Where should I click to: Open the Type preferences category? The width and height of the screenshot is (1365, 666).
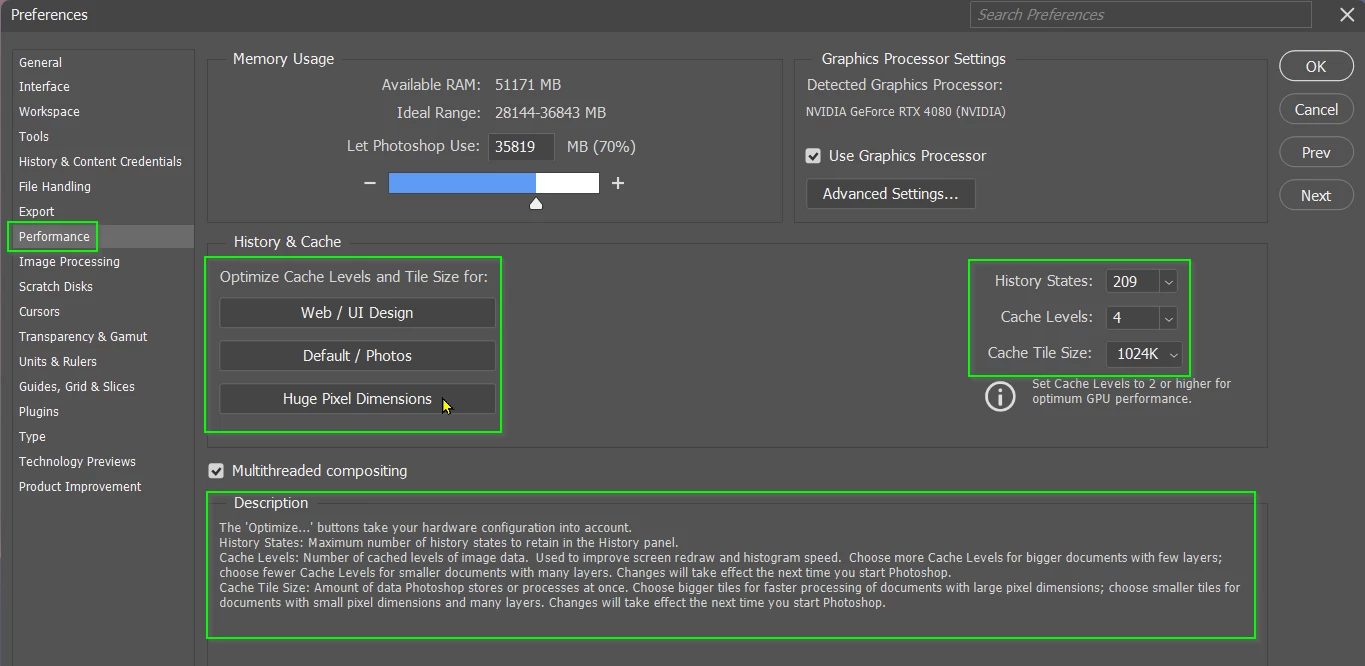click(x=32, y=437)
